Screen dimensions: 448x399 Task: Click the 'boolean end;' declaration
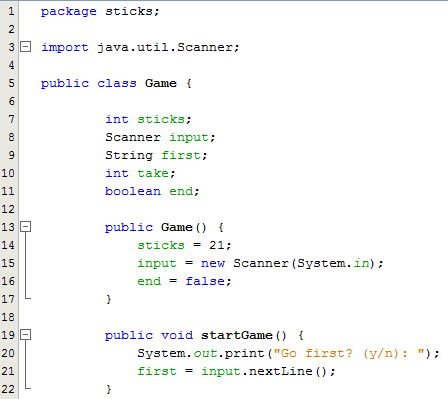tap(152, 191)
